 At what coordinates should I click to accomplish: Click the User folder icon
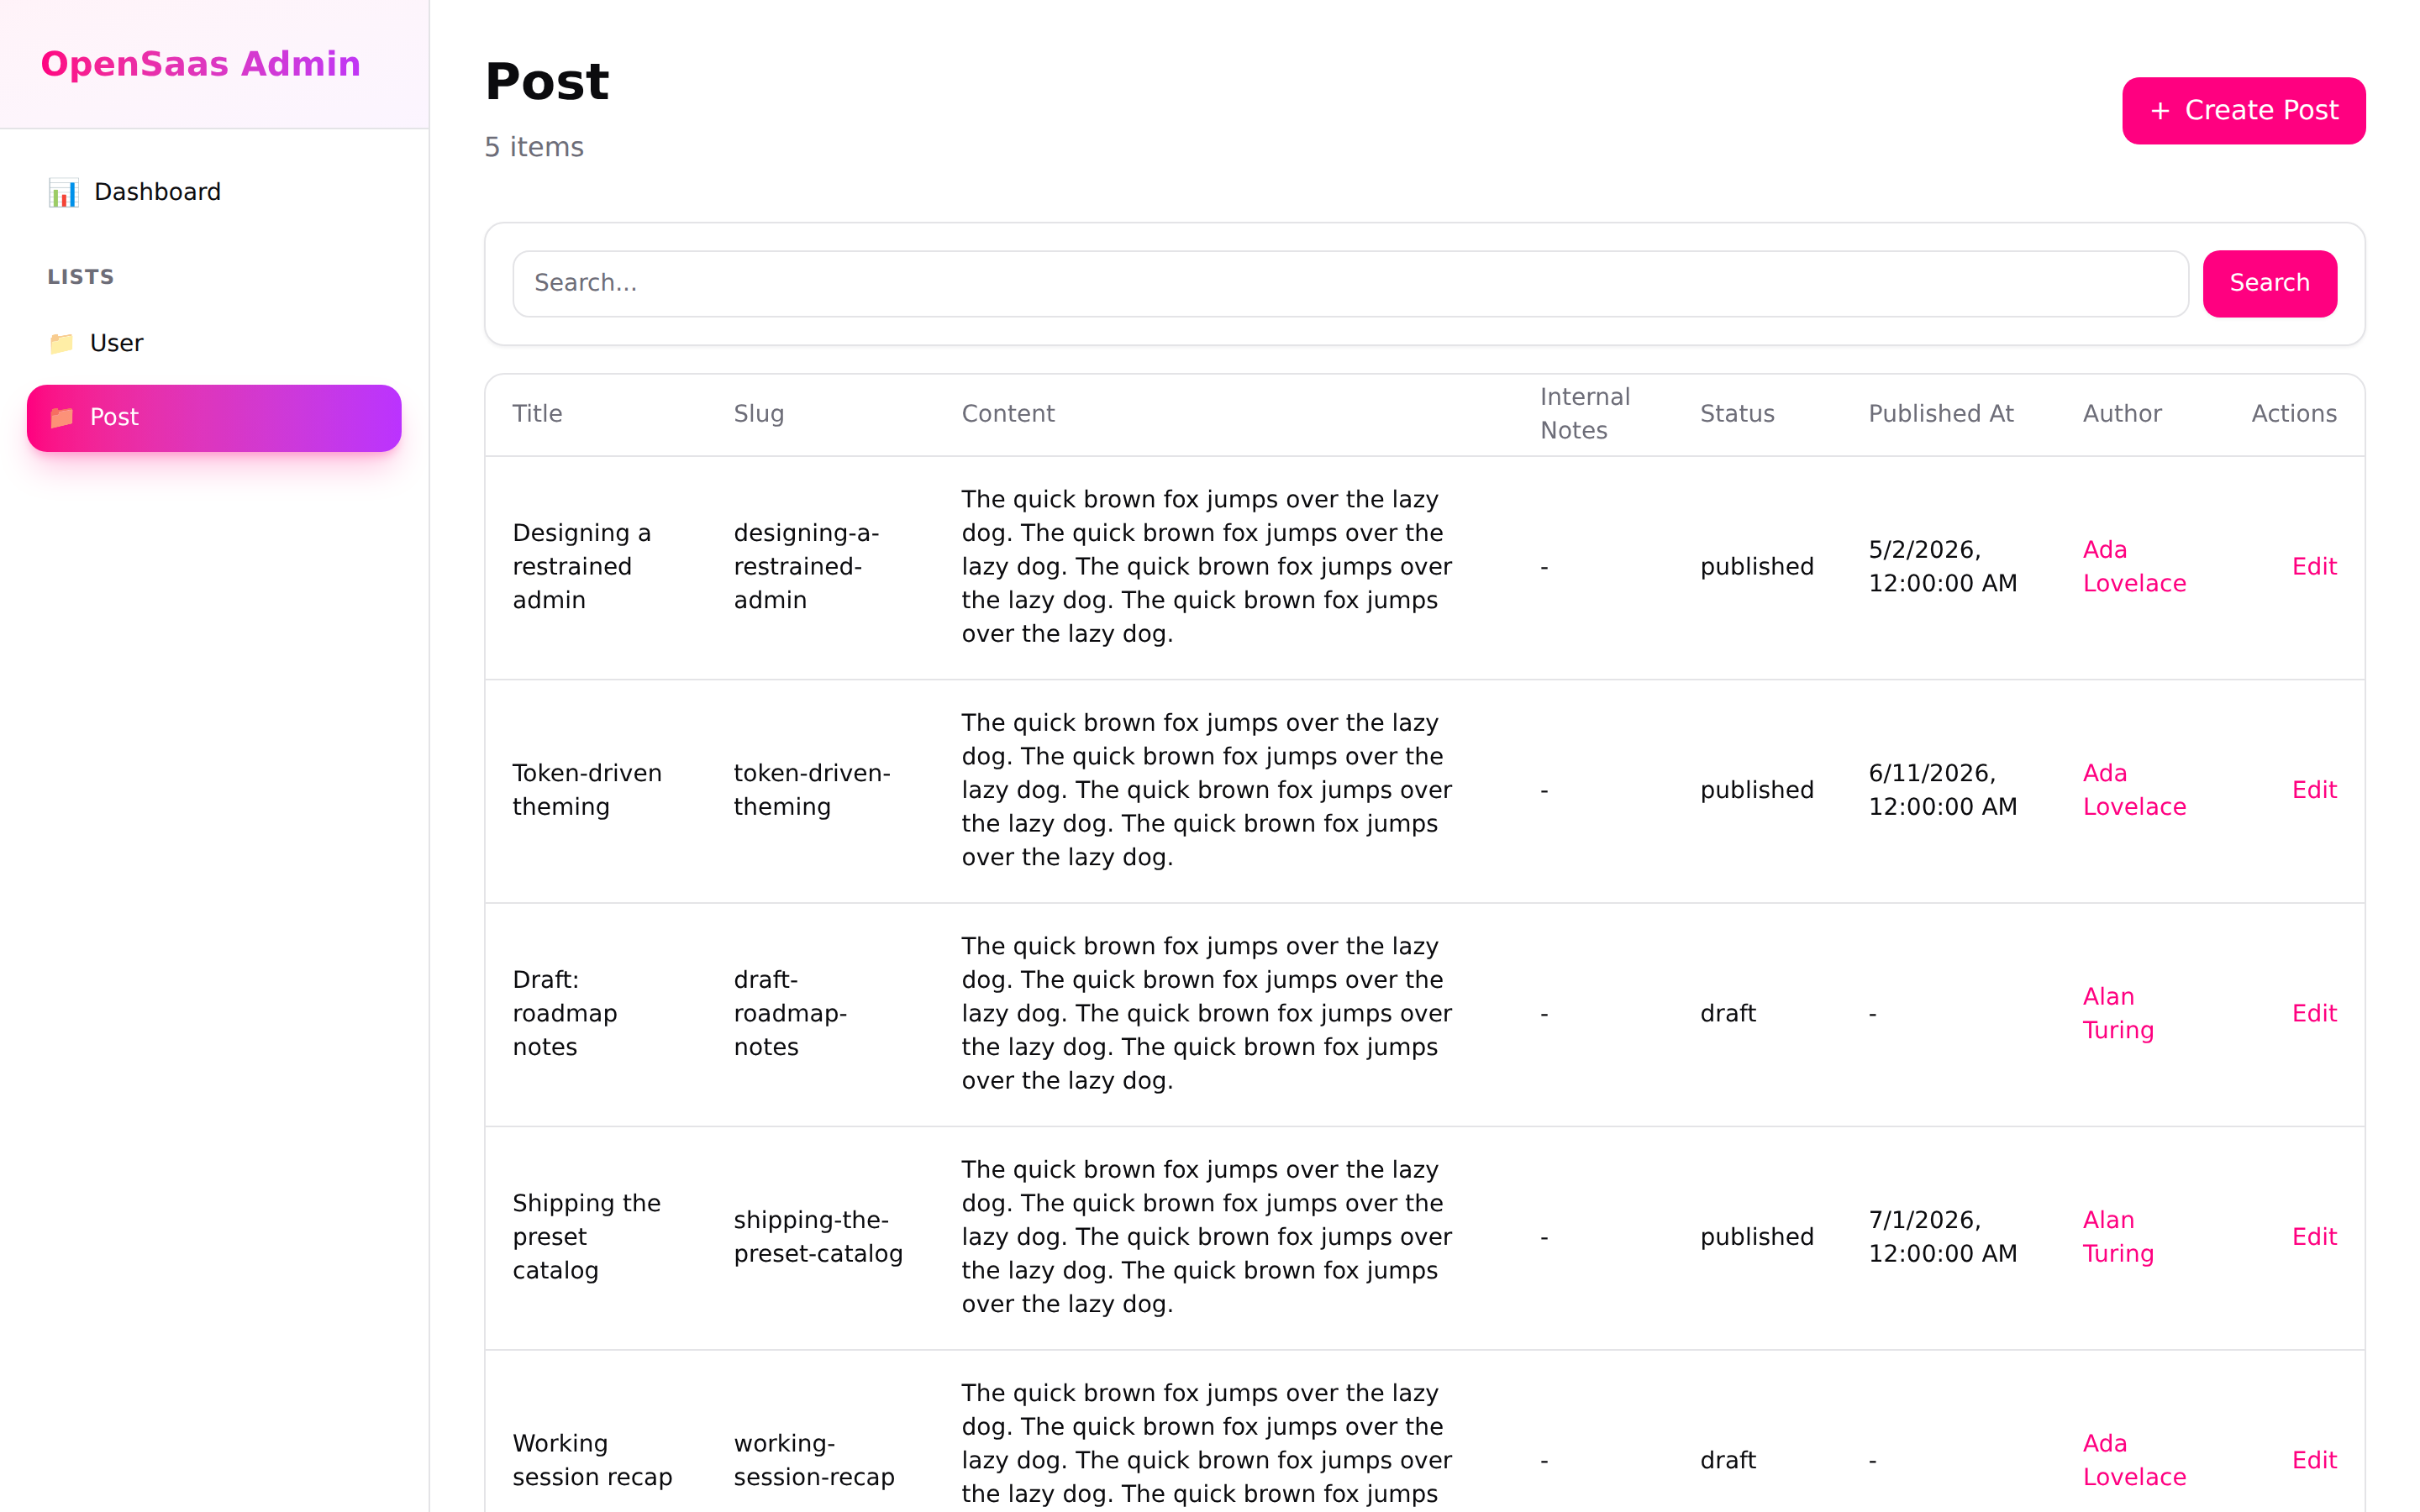62,343
